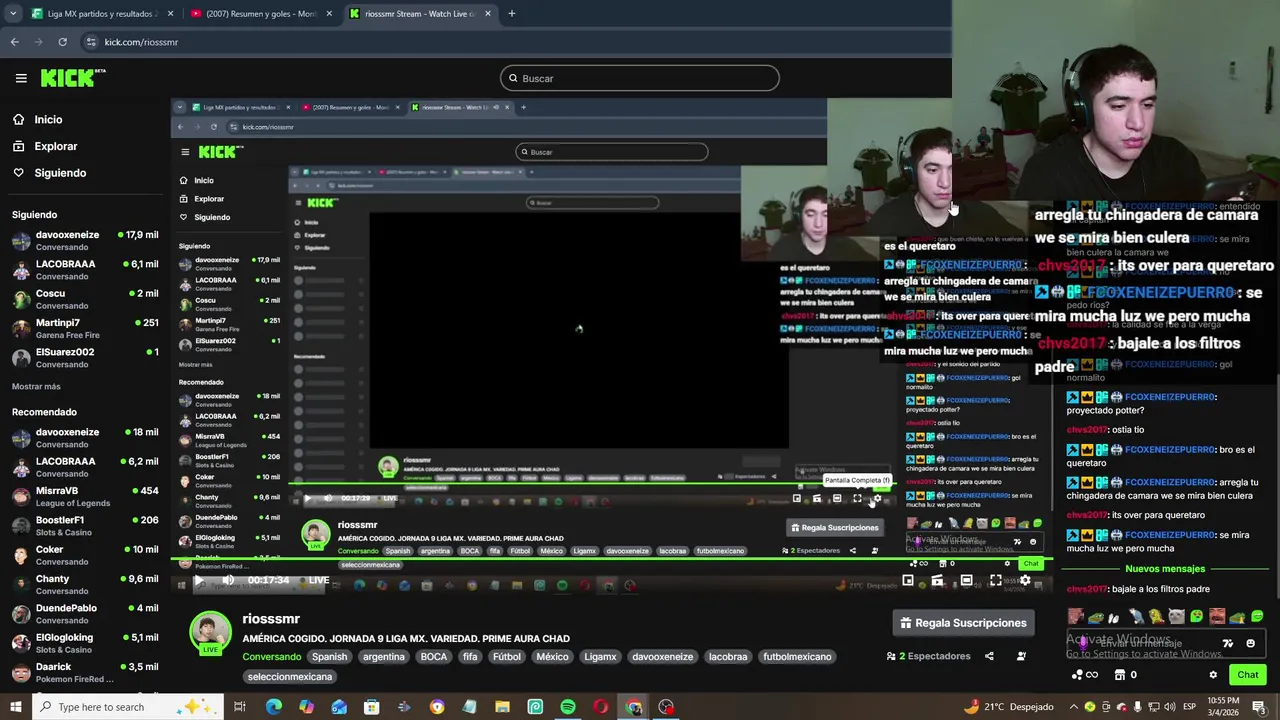Image resolution: width=1280 pixels, height=720 pixels.
Task: Enter fullscreen on the main stream player
Action: click(996, 580)
